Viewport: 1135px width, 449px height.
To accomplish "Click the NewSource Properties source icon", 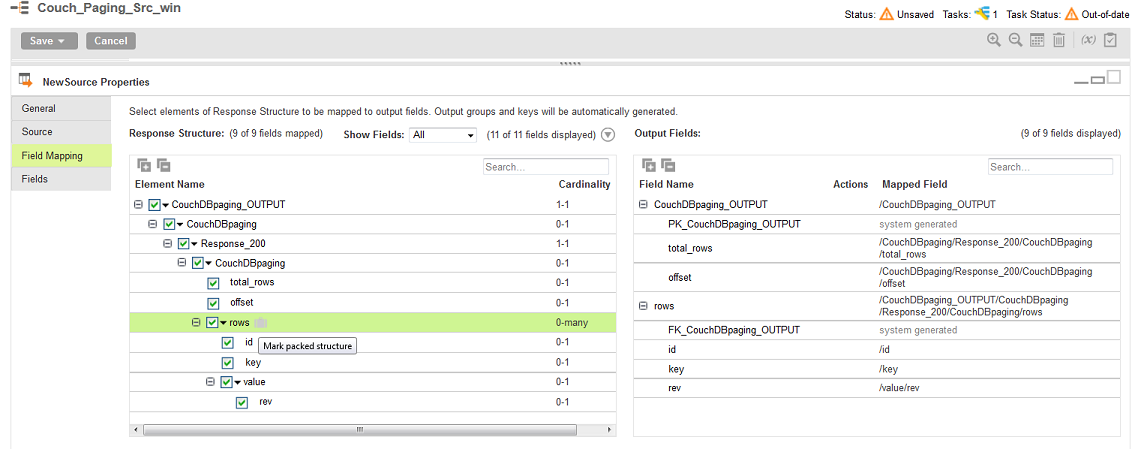I will 26,80.
